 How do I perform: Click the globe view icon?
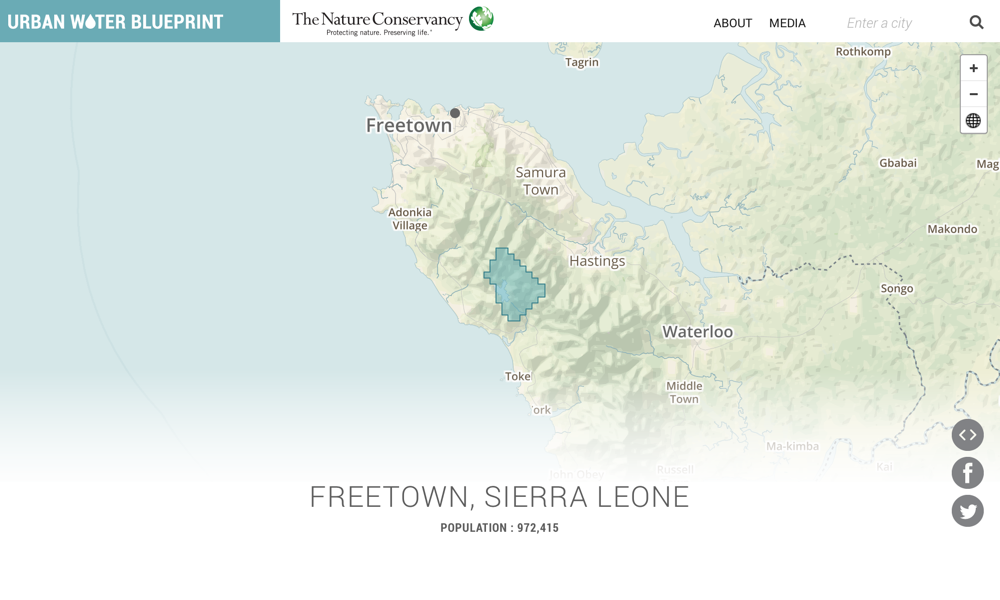click(973, 121)
